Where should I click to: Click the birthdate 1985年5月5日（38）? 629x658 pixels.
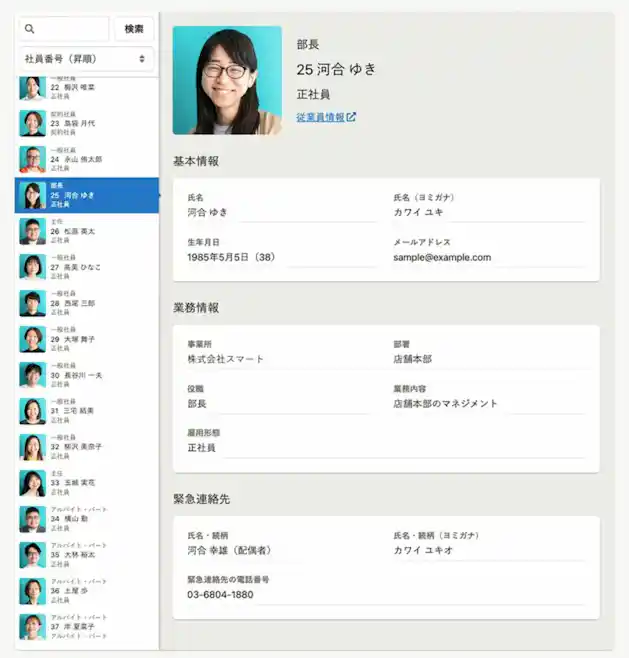(231, 257)
